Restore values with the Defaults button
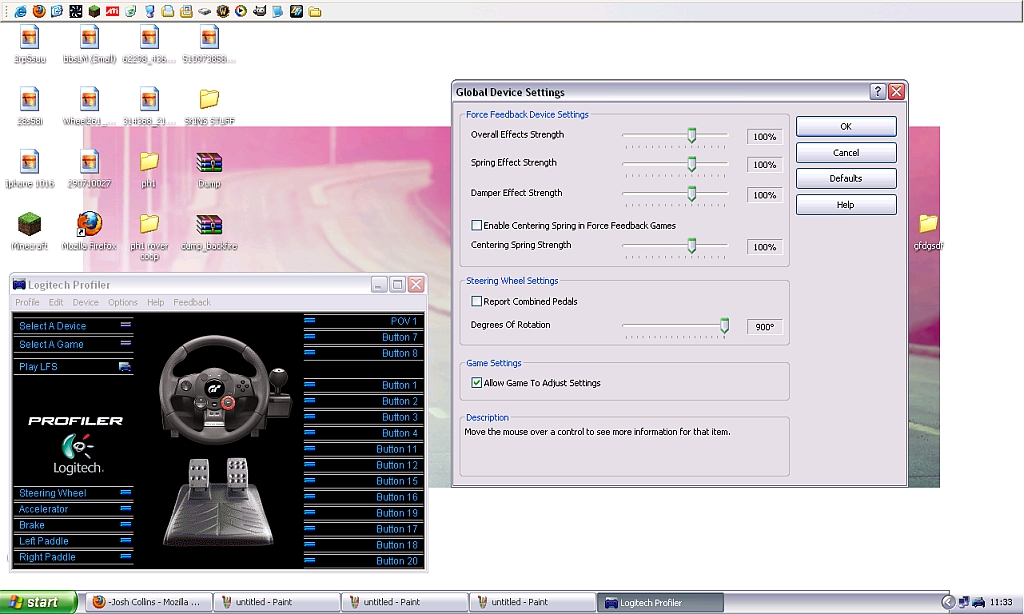This screenshot has width=1024, height=614. click(x=846, y=178)
